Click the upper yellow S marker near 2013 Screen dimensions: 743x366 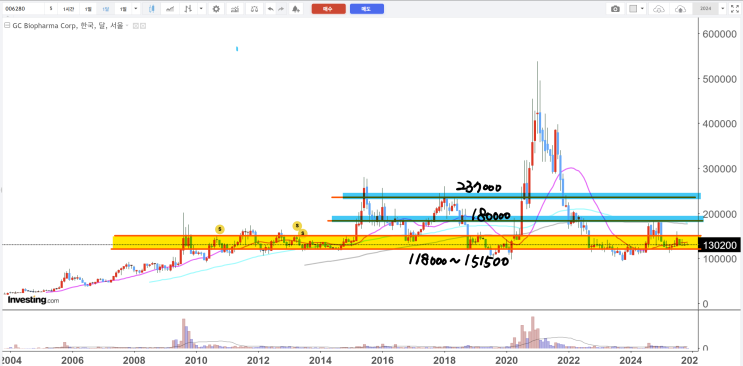coord(297,225)
